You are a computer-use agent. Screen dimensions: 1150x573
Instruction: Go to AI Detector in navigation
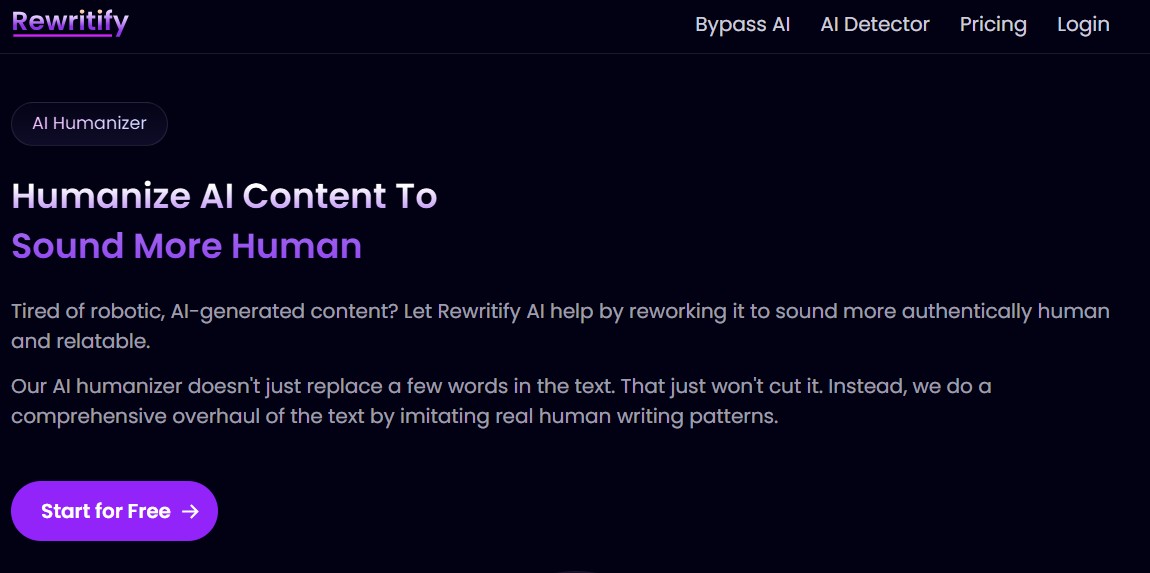click(875, 24)
